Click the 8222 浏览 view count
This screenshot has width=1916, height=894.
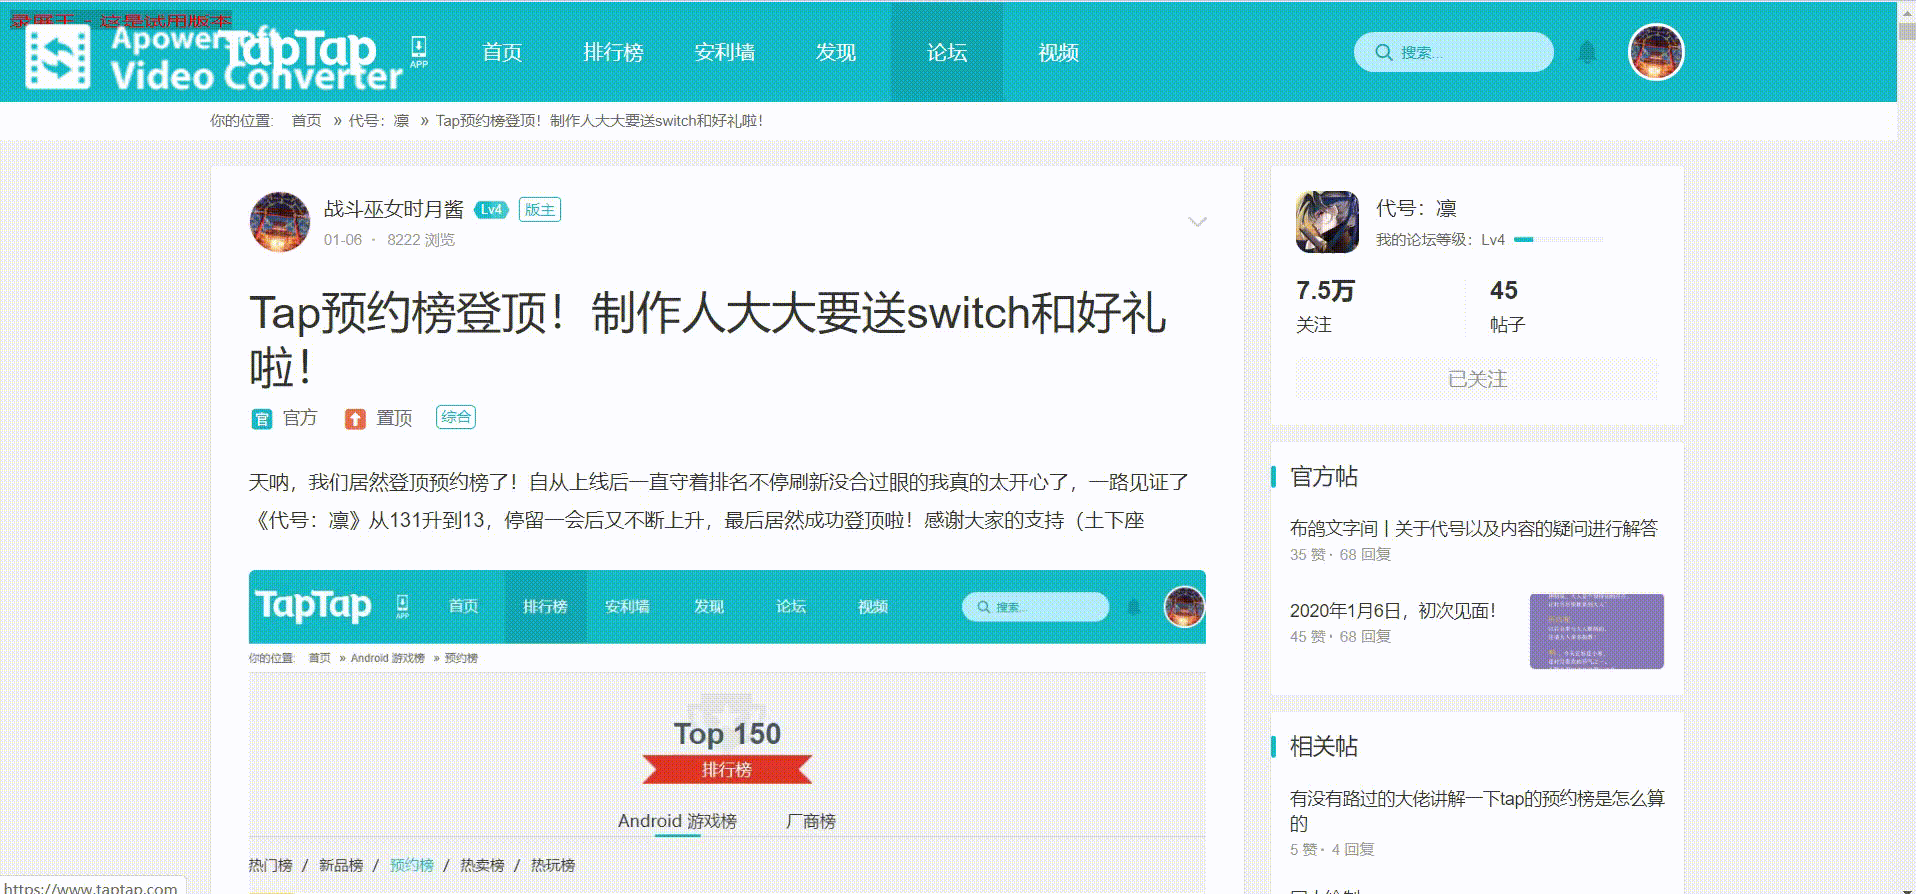coord(421,240)
